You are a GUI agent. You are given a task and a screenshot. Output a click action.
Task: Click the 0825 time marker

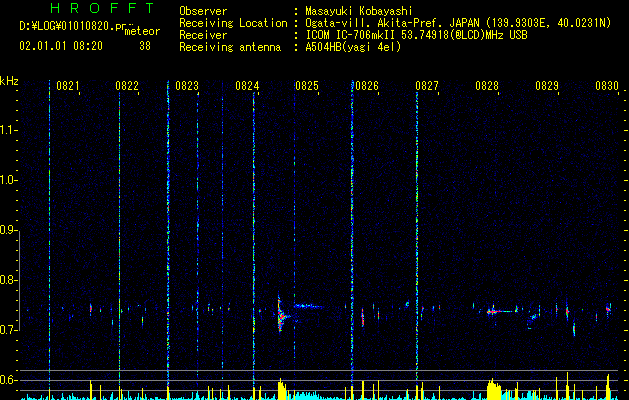coord(307,86)
